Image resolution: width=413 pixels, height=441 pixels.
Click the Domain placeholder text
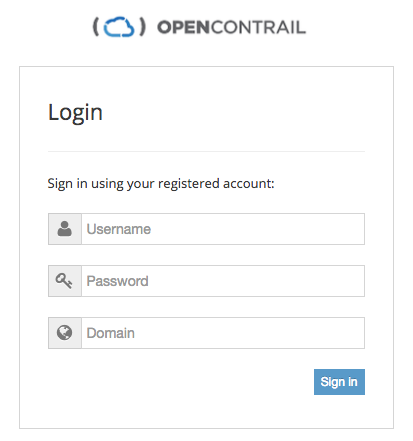click(111, 333)
